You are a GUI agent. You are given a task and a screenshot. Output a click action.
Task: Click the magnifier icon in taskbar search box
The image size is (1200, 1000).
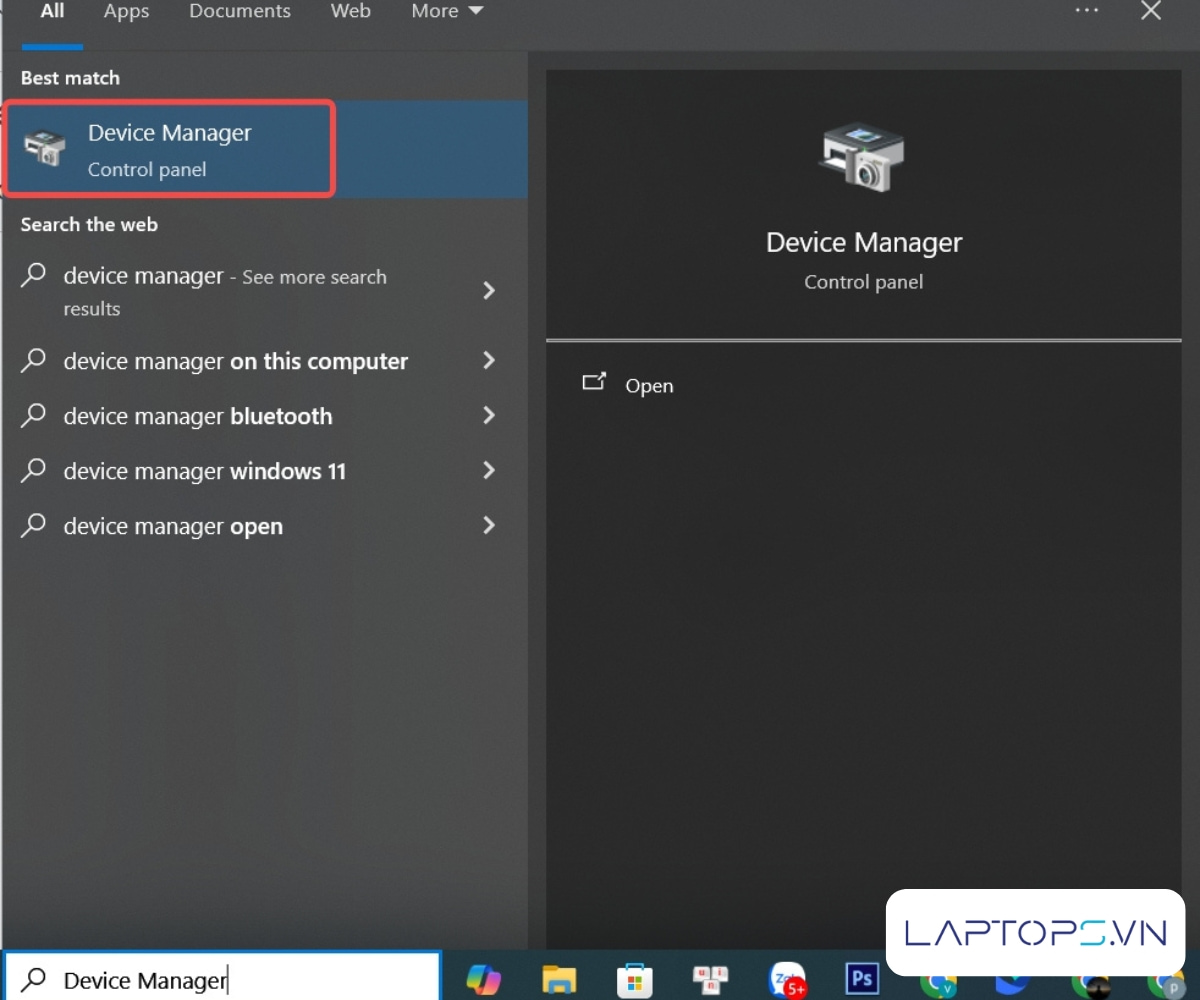click(x=34, y=979)
